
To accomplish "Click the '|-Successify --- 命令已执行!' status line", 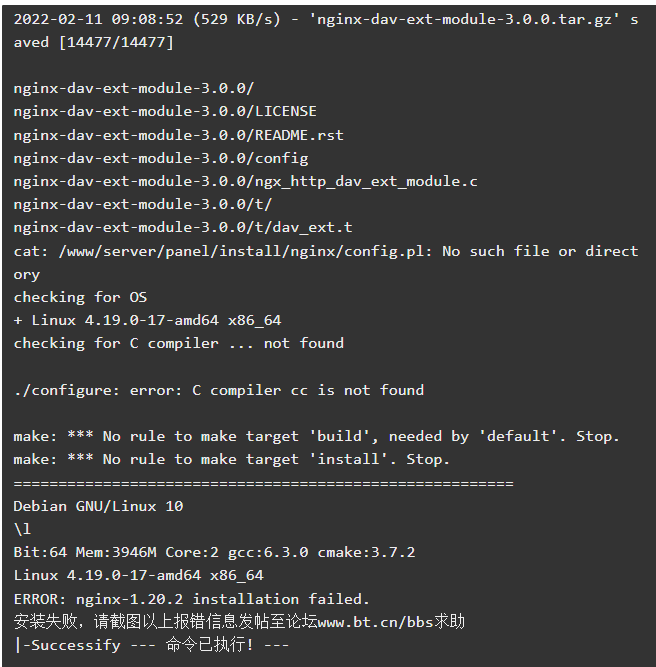I will click(151, 645).
